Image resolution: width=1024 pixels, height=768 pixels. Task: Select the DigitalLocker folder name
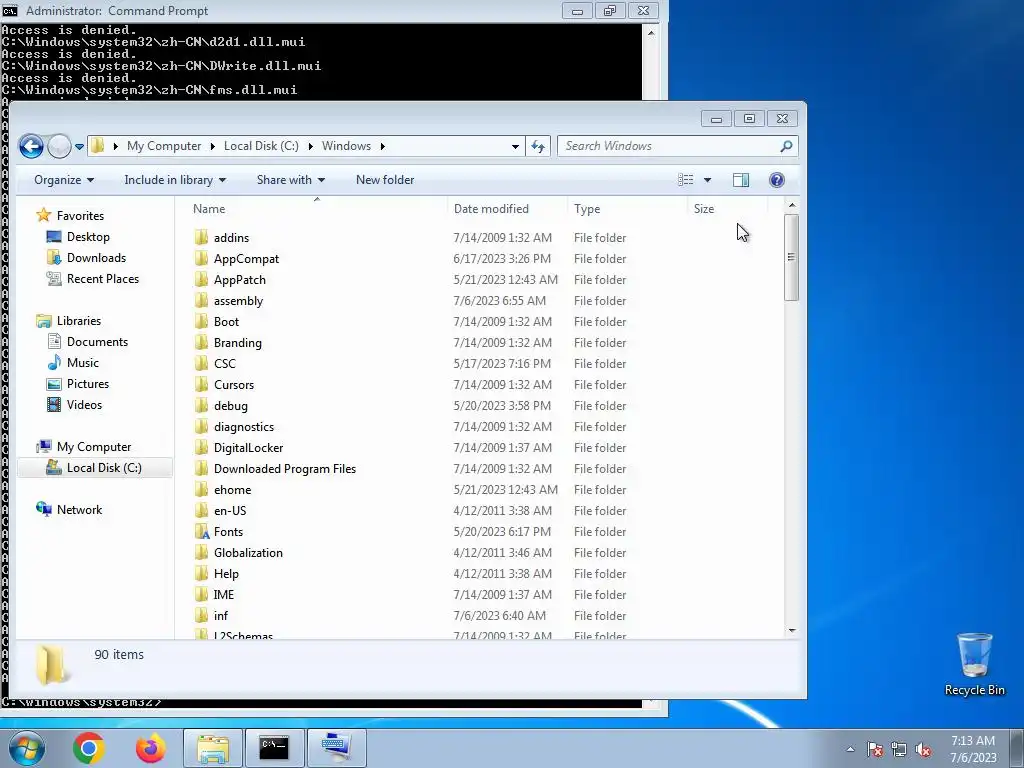pos(248,447)
